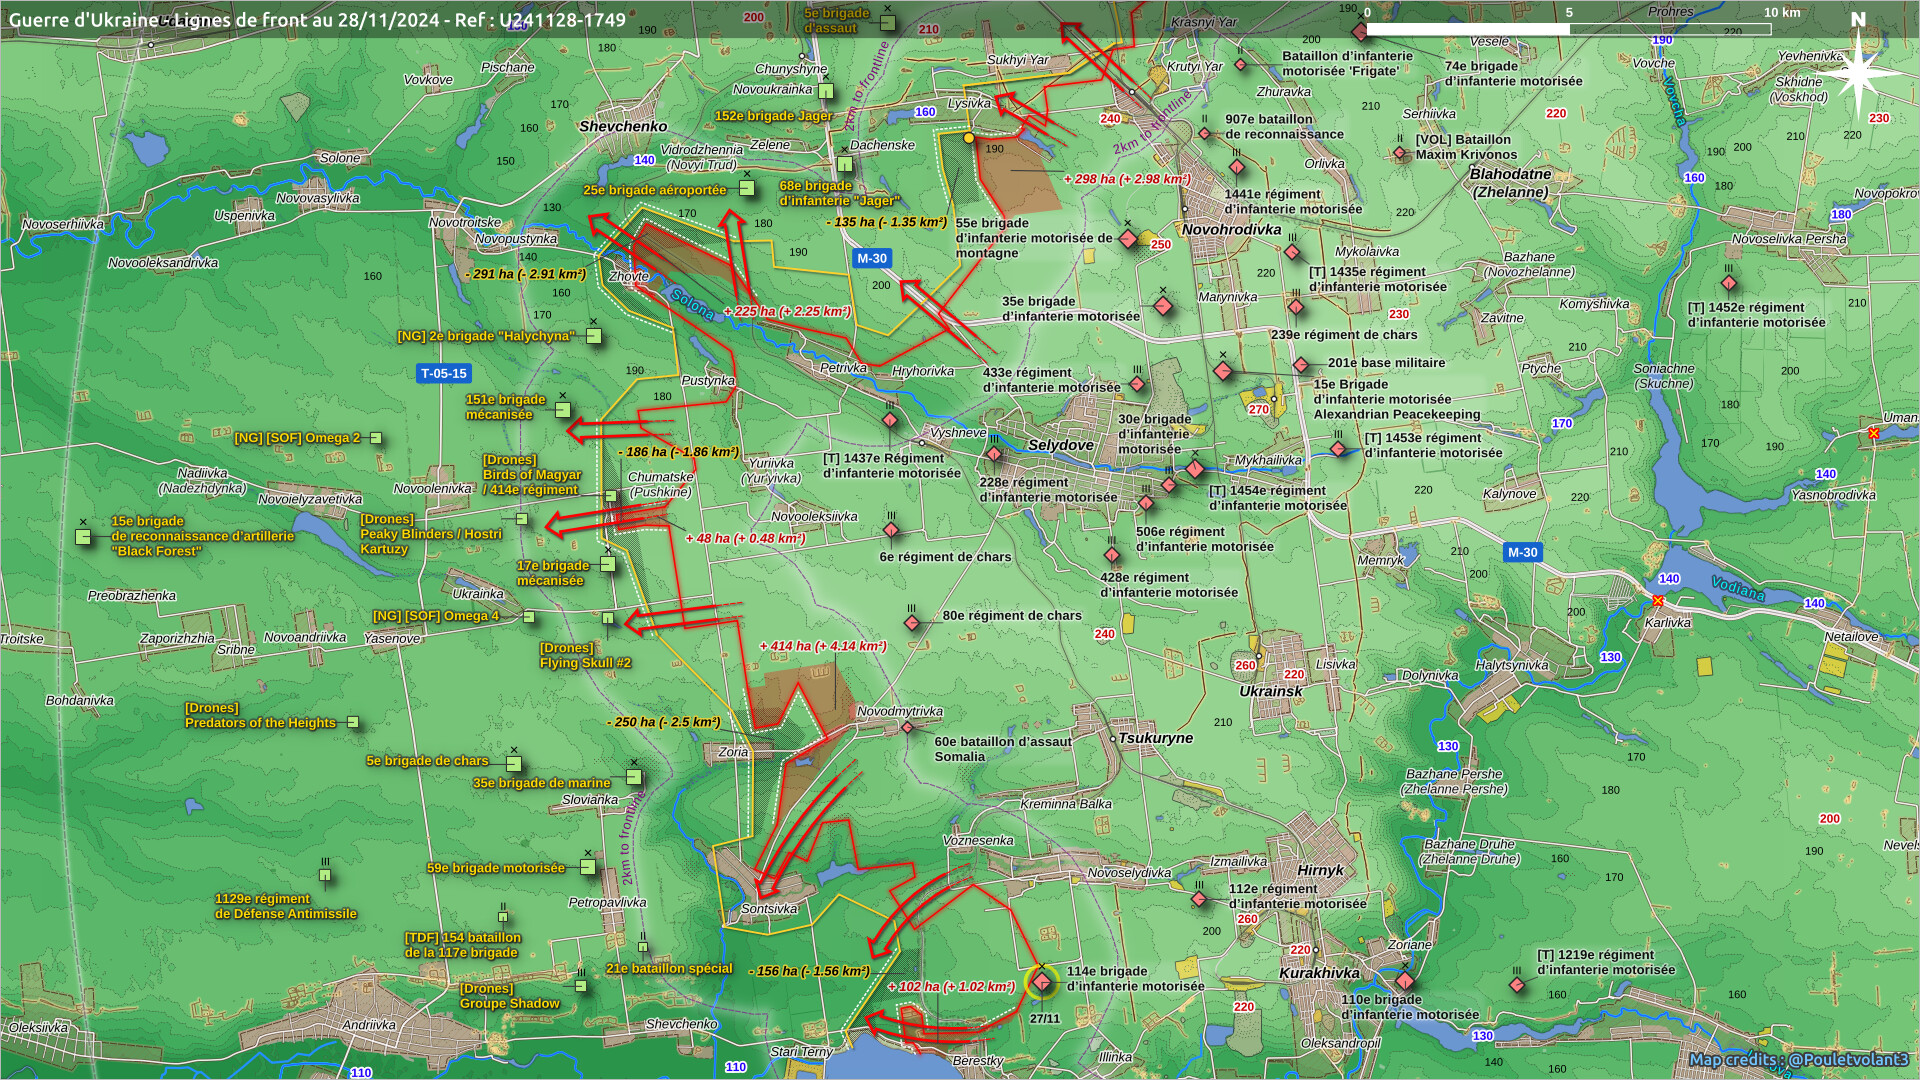The width and height of the screenshot is (1920, 1080).
Task: Click the map title header text
Action: pyautogui.click(x=317, y=20)
